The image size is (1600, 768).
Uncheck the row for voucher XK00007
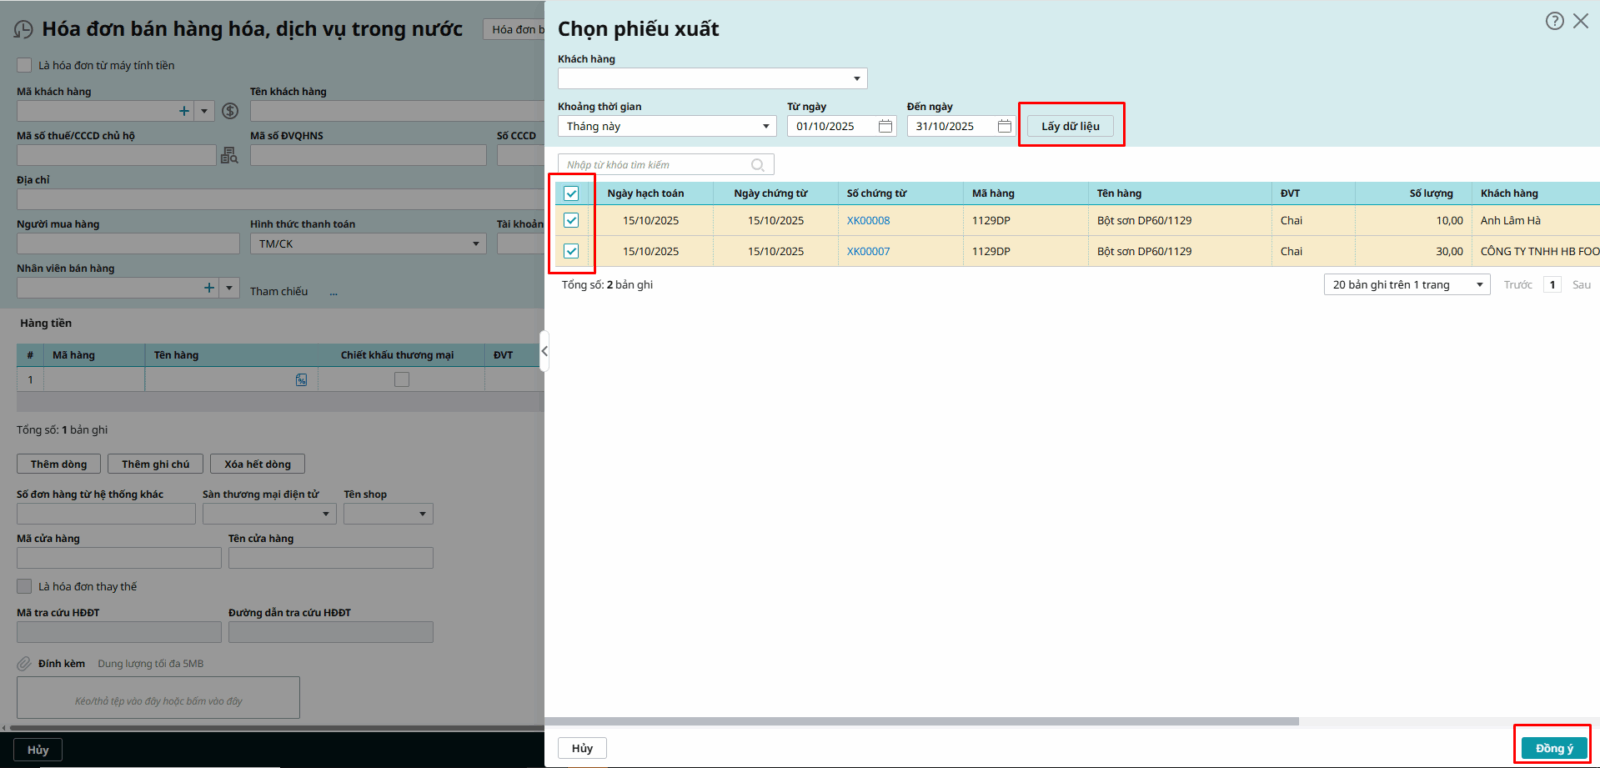pos(571,251)
